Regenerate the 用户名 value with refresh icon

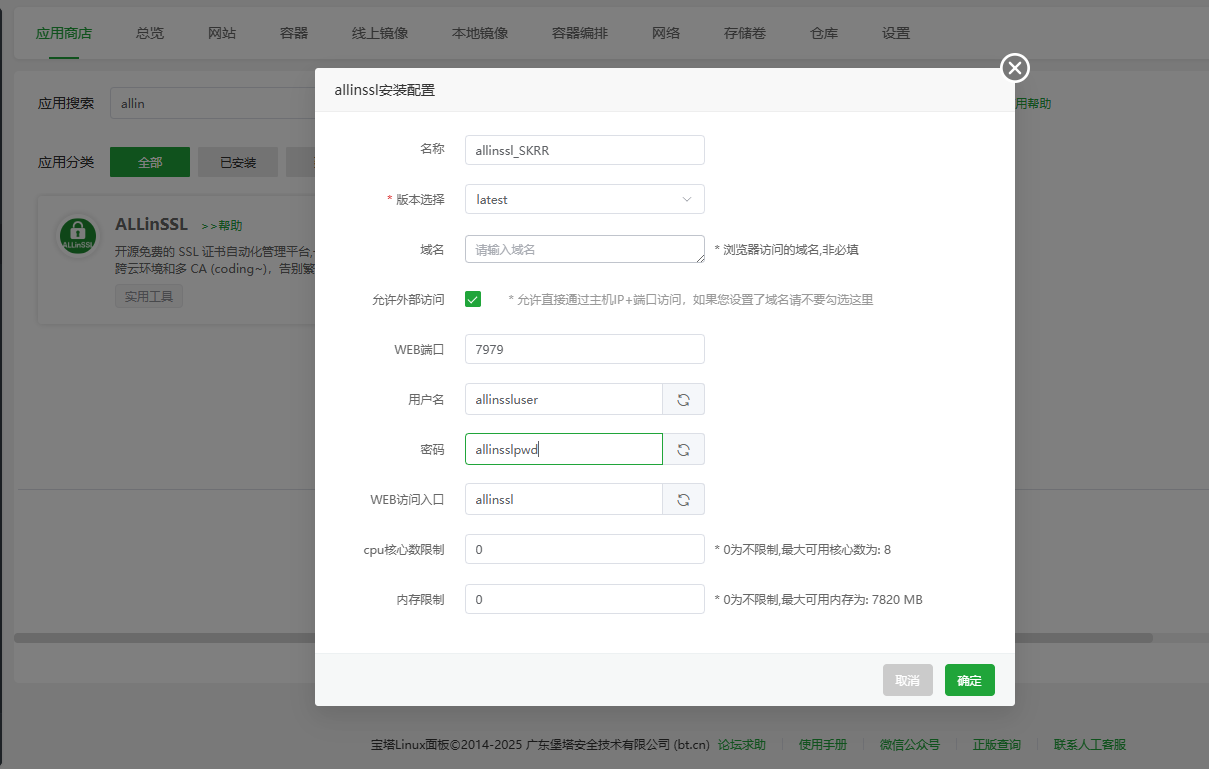[x=684, y=399]
